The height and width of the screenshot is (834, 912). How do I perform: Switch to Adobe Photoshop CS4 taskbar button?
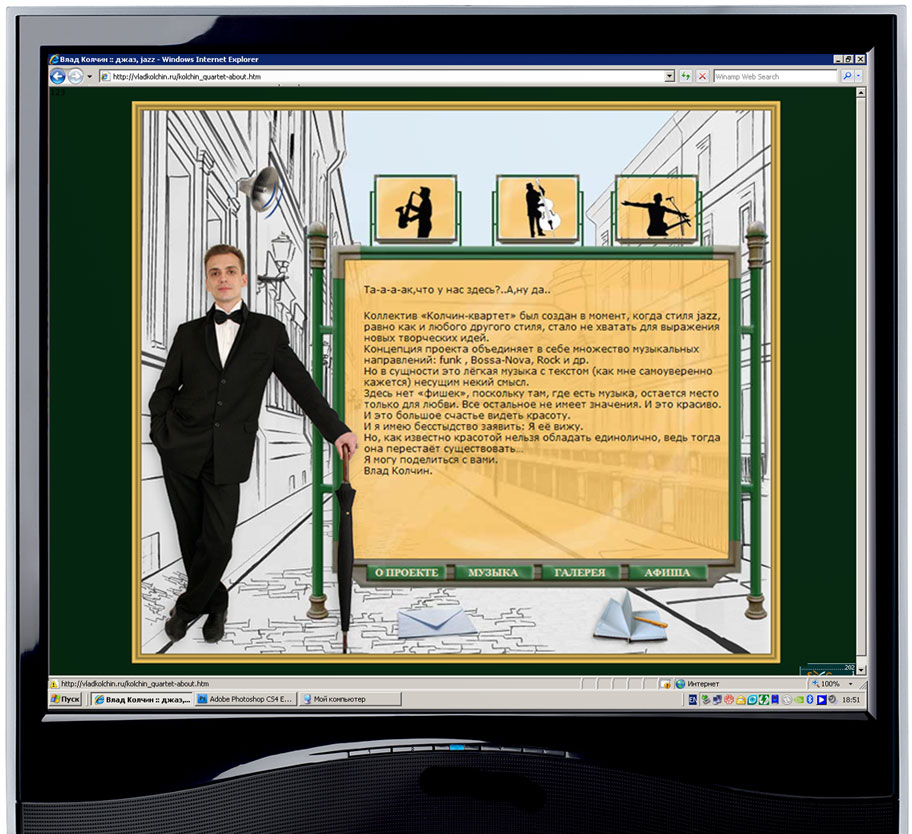pyautogui.click(x=245, y=699)
